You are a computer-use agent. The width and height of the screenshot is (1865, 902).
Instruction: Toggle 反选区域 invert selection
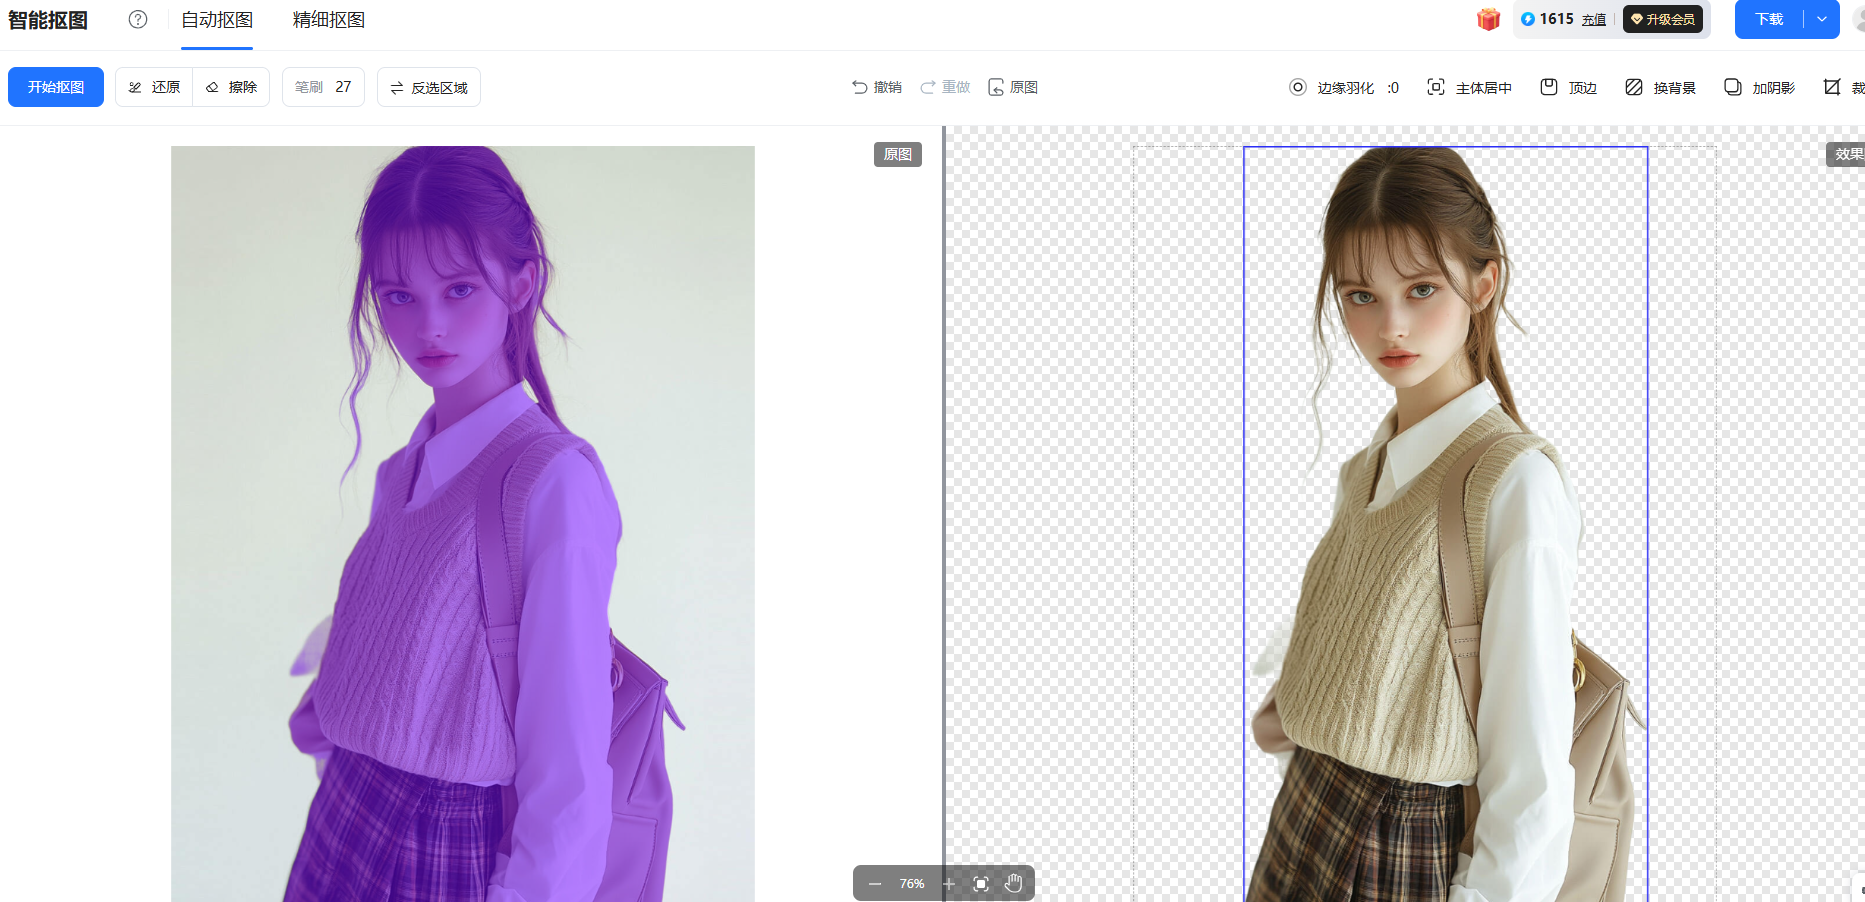(429, 88)
